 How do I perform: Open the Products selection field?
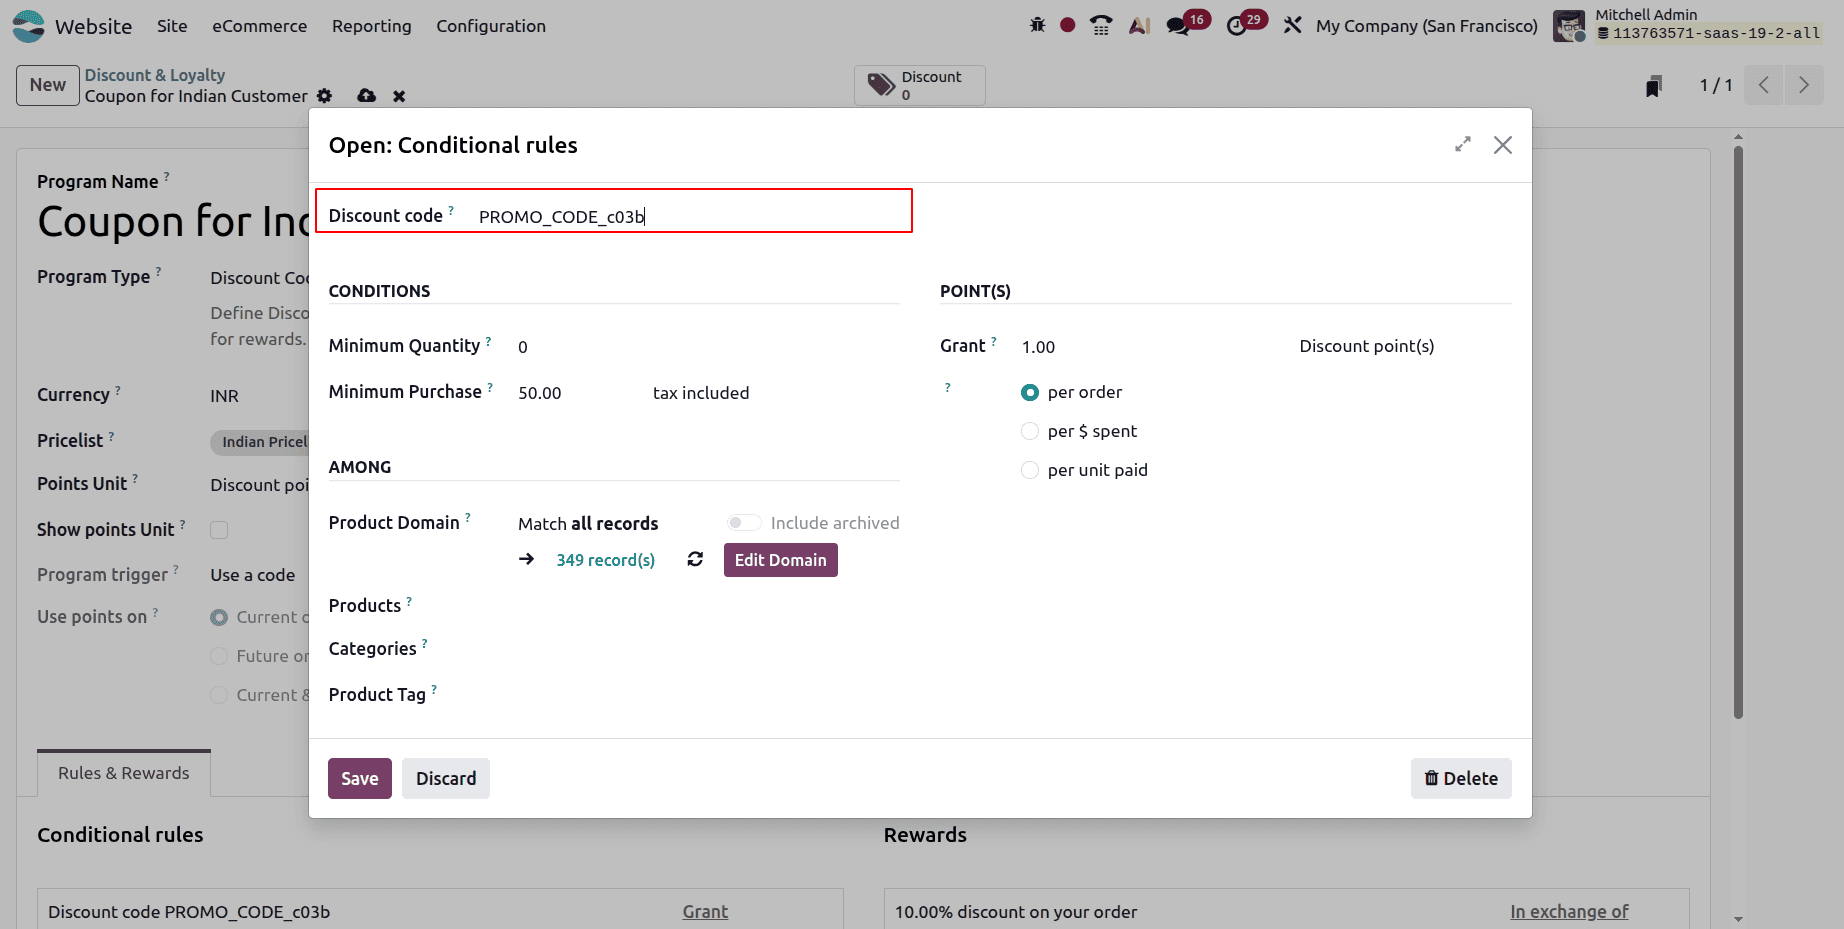[x=708, y=606]
